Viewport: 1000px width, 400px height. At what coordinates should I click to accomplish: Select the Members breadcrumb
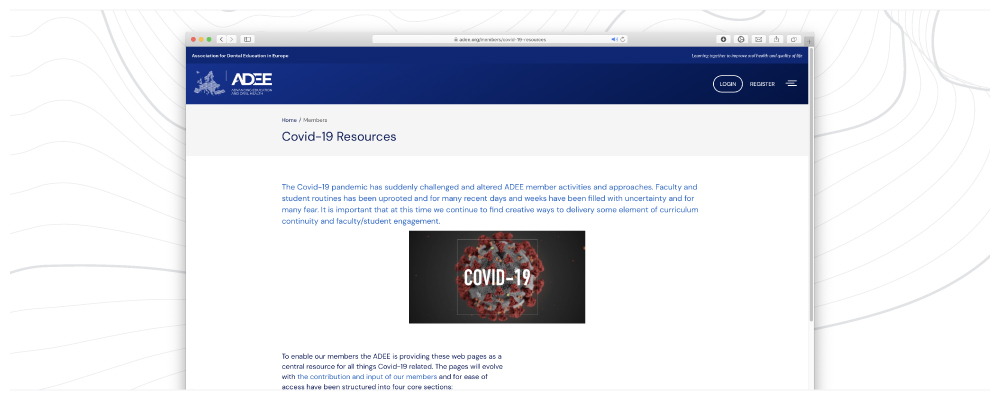click(x=315, y=120)
